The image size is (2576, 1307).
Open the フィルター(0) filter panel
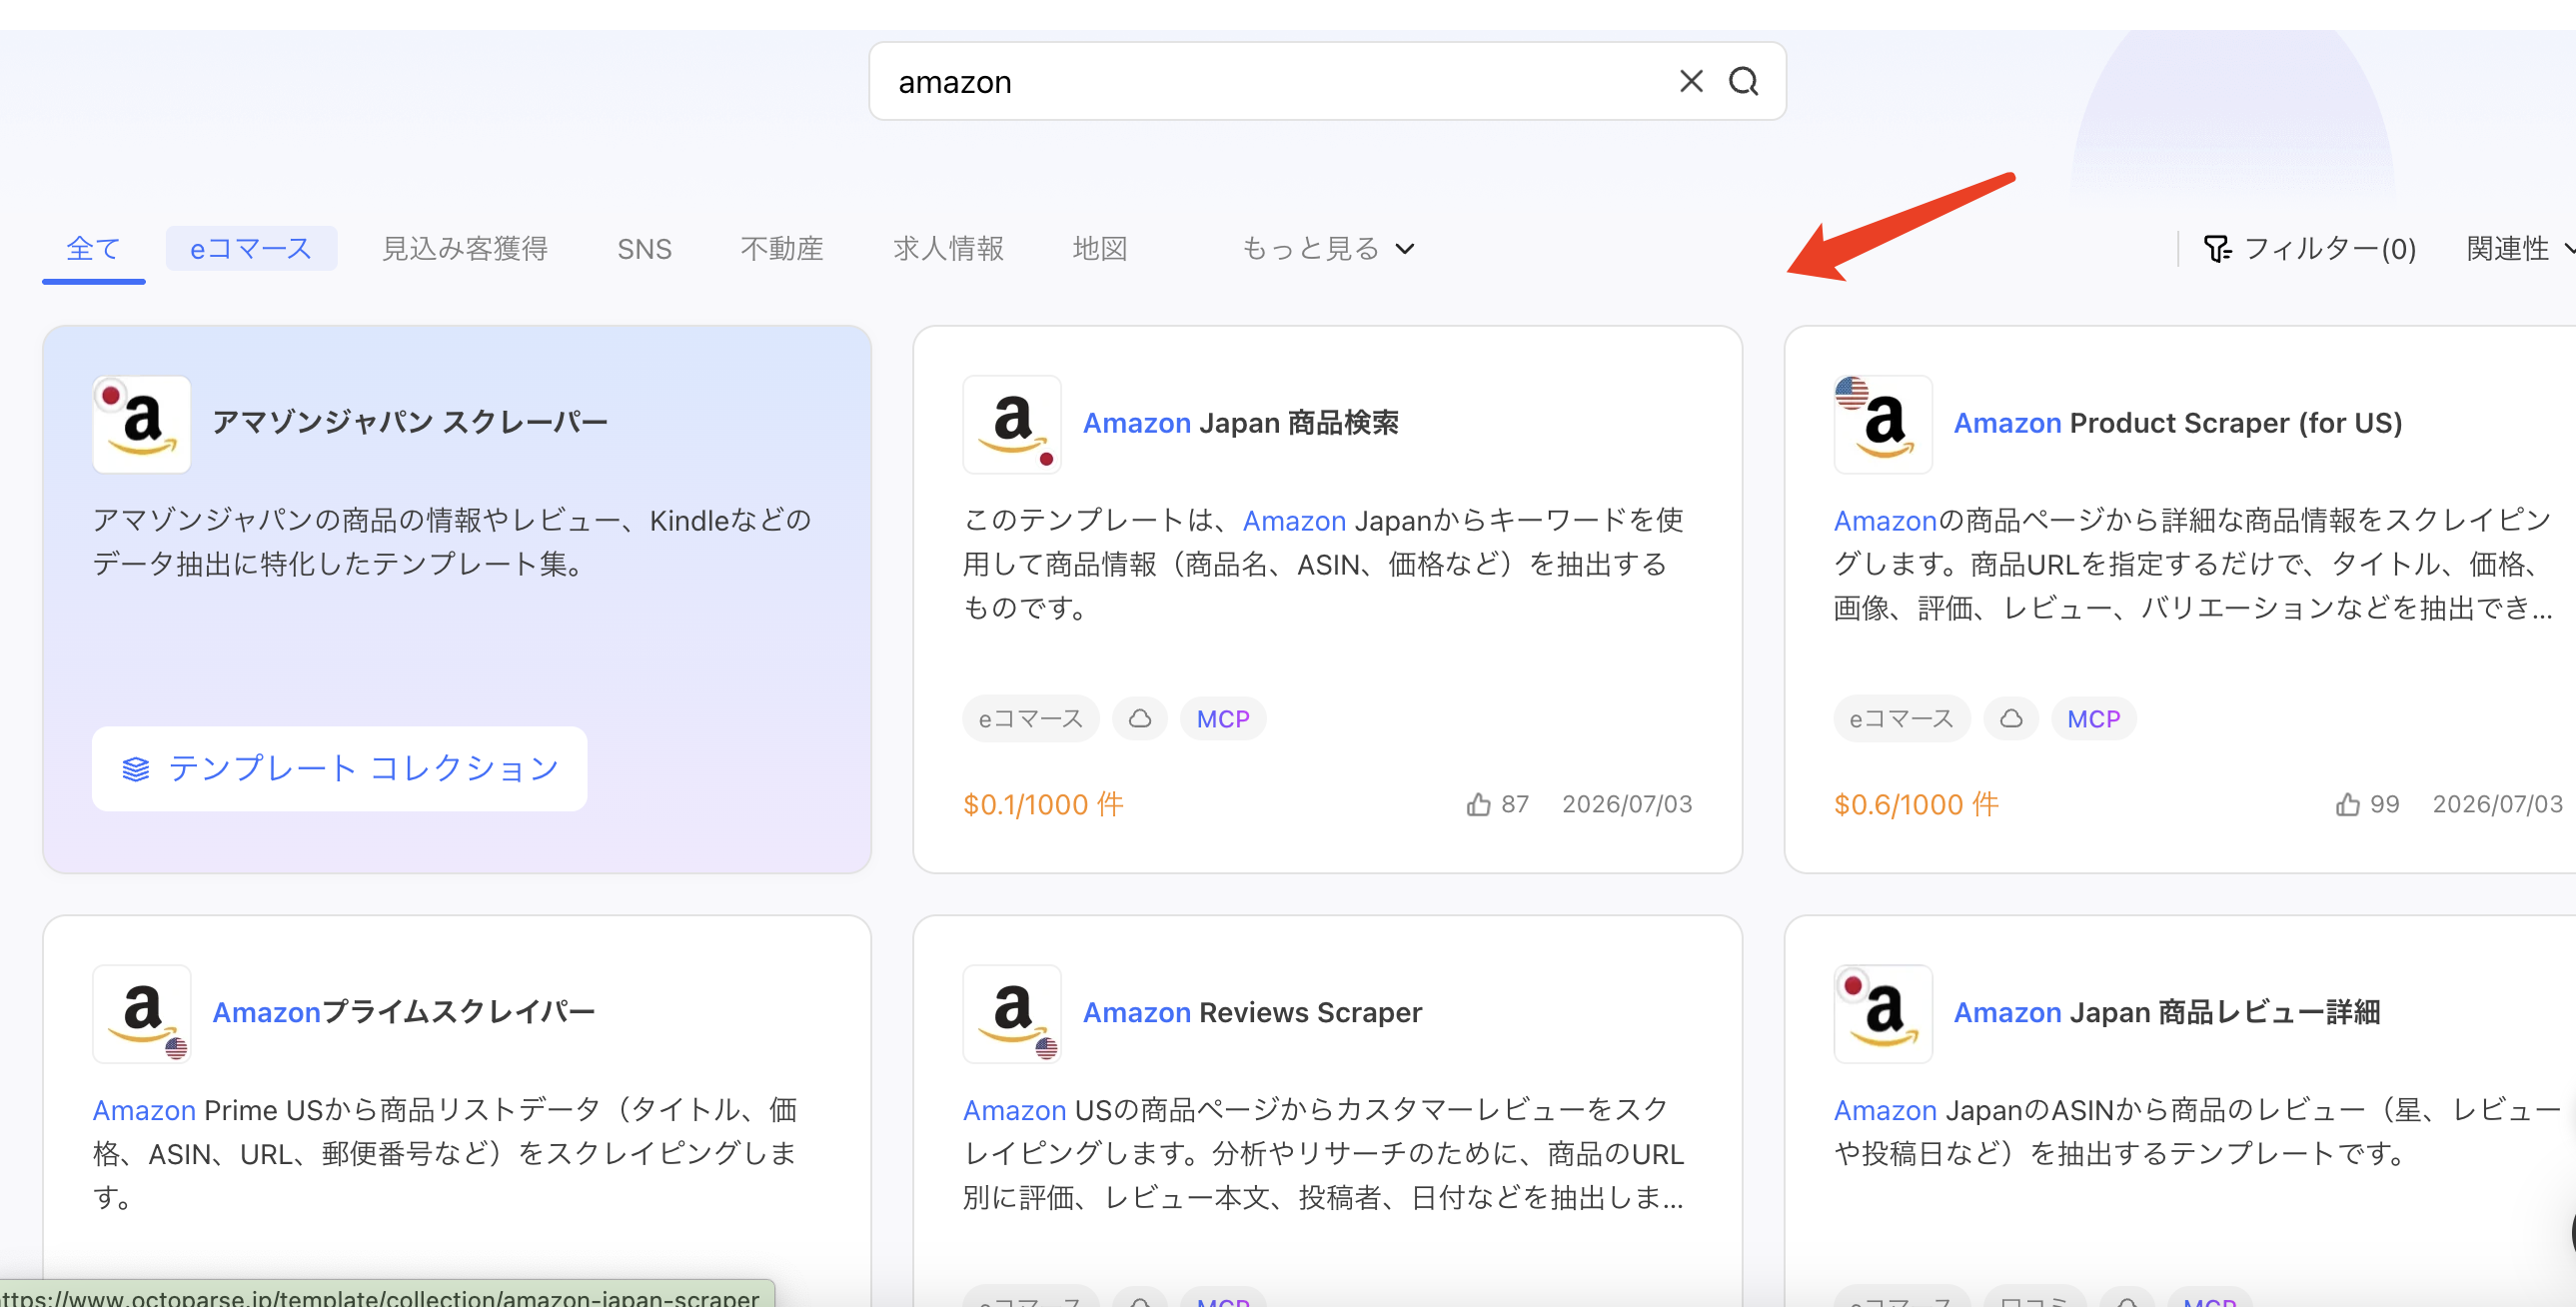point(2309,248)
